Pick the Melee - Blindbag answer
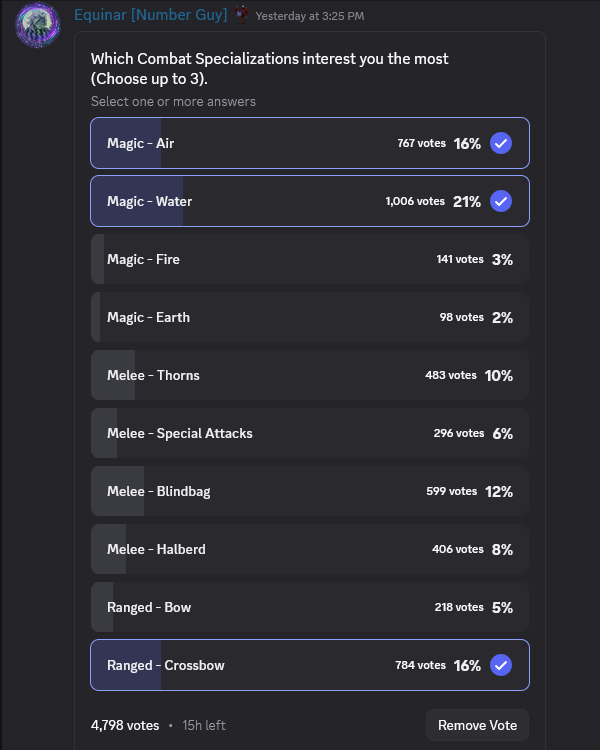This screenshot has height=750, width=600. tap(309, 491)
